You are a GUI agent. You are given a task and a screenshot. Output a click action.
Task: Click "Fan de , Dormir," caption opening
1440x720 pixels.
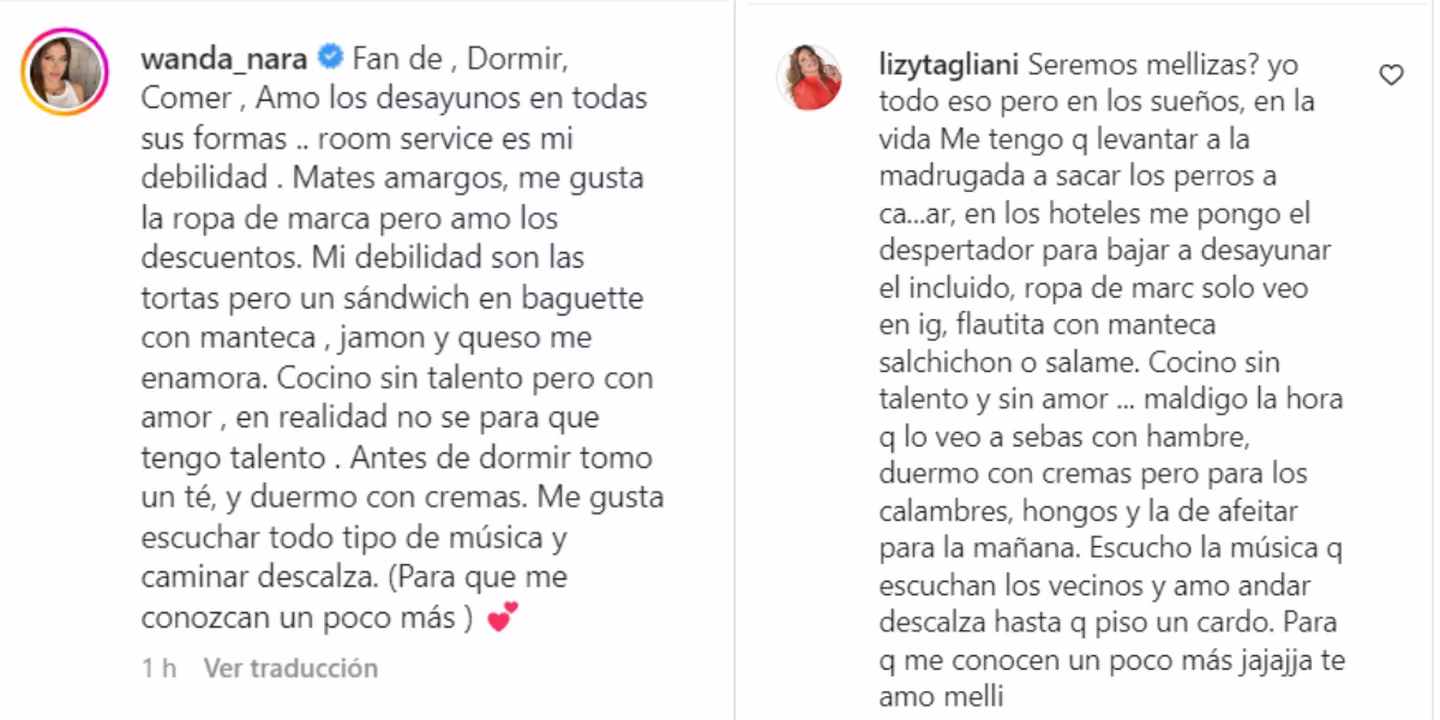coord(460,59)
